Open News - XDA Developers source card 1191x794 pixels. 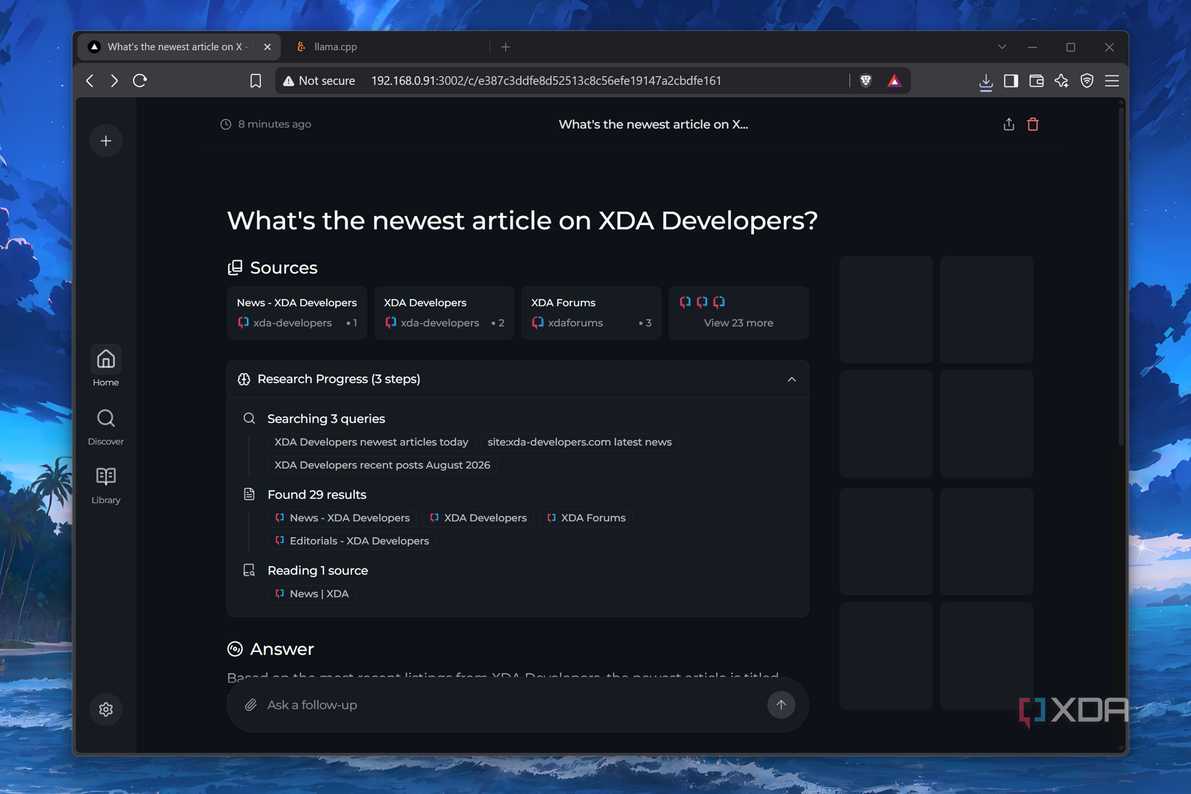click(297, 312)
